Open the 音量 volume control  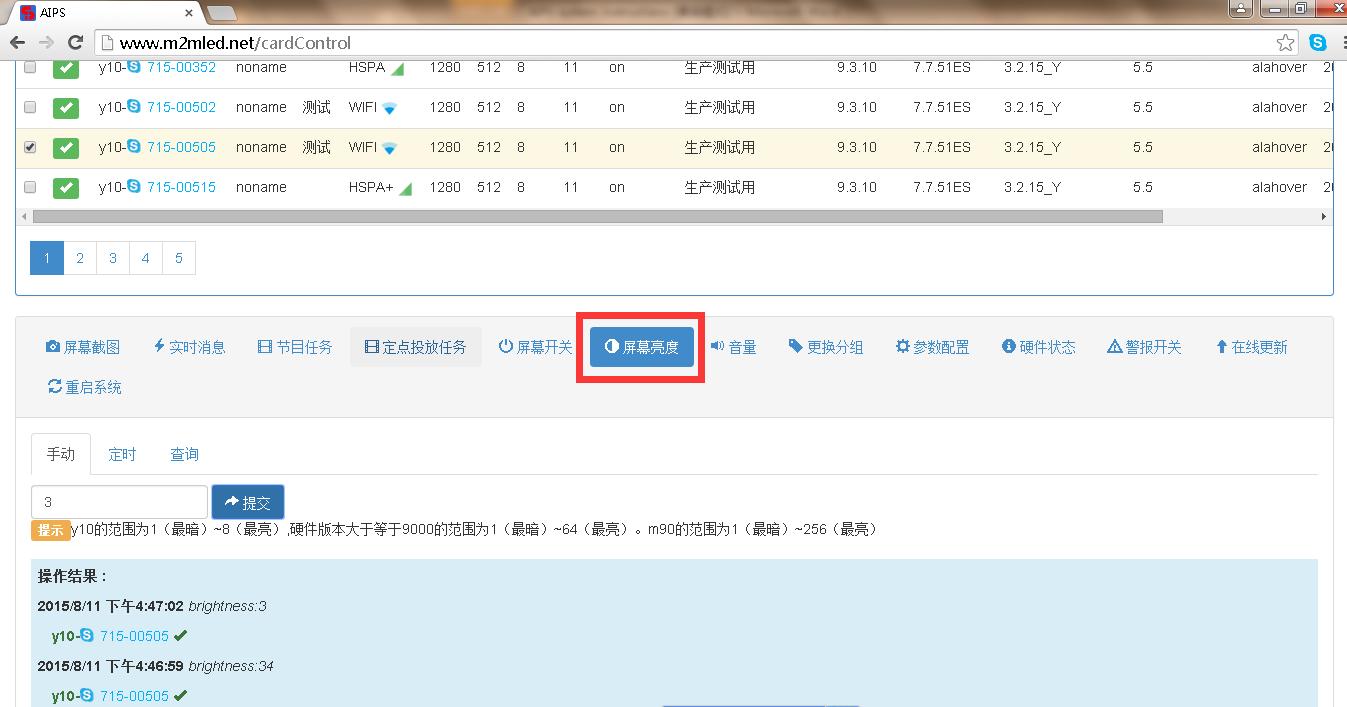click(x=733, y=347)
